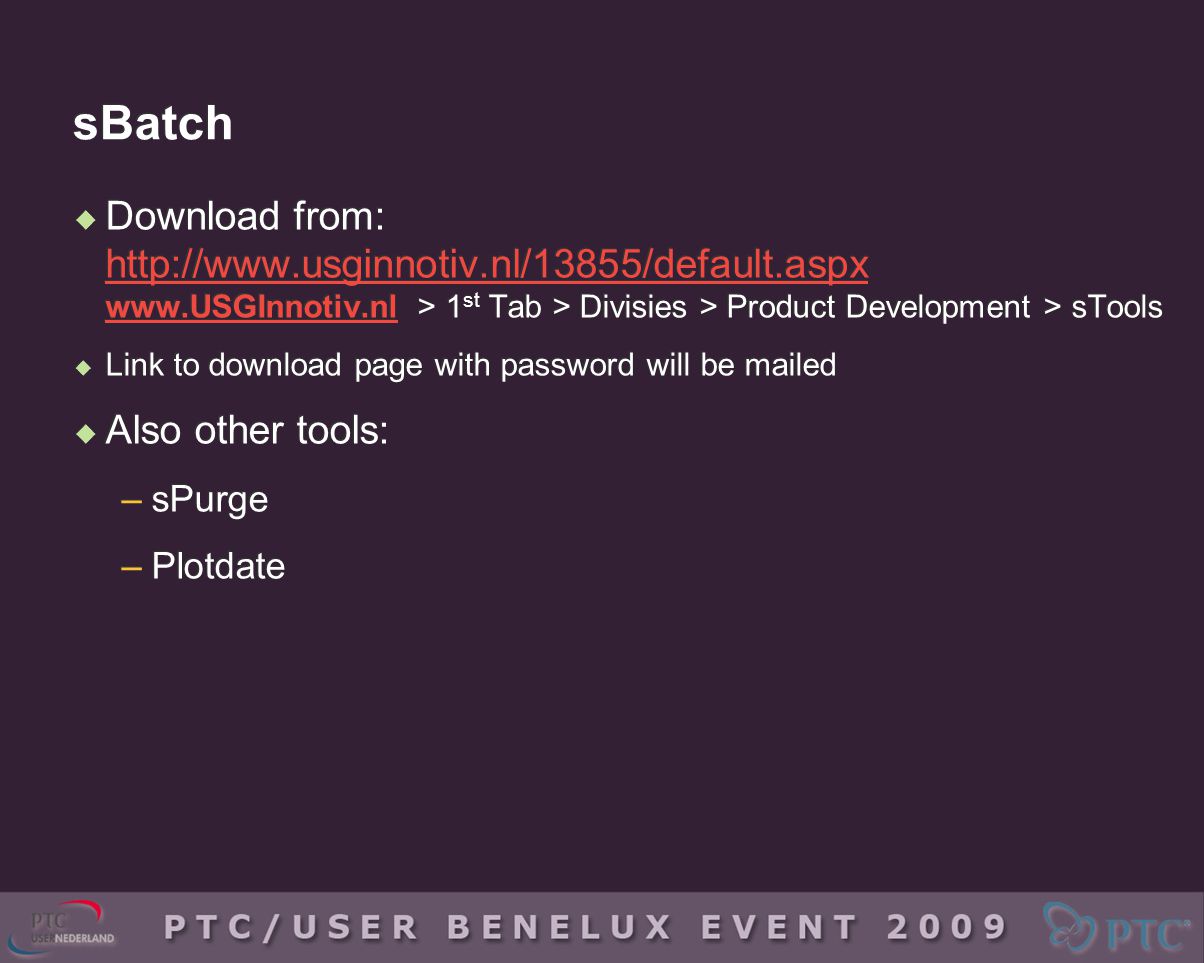Click the Also other tools bullet diamond
The height and width of the screenshot is (963, 1204).
86,432
